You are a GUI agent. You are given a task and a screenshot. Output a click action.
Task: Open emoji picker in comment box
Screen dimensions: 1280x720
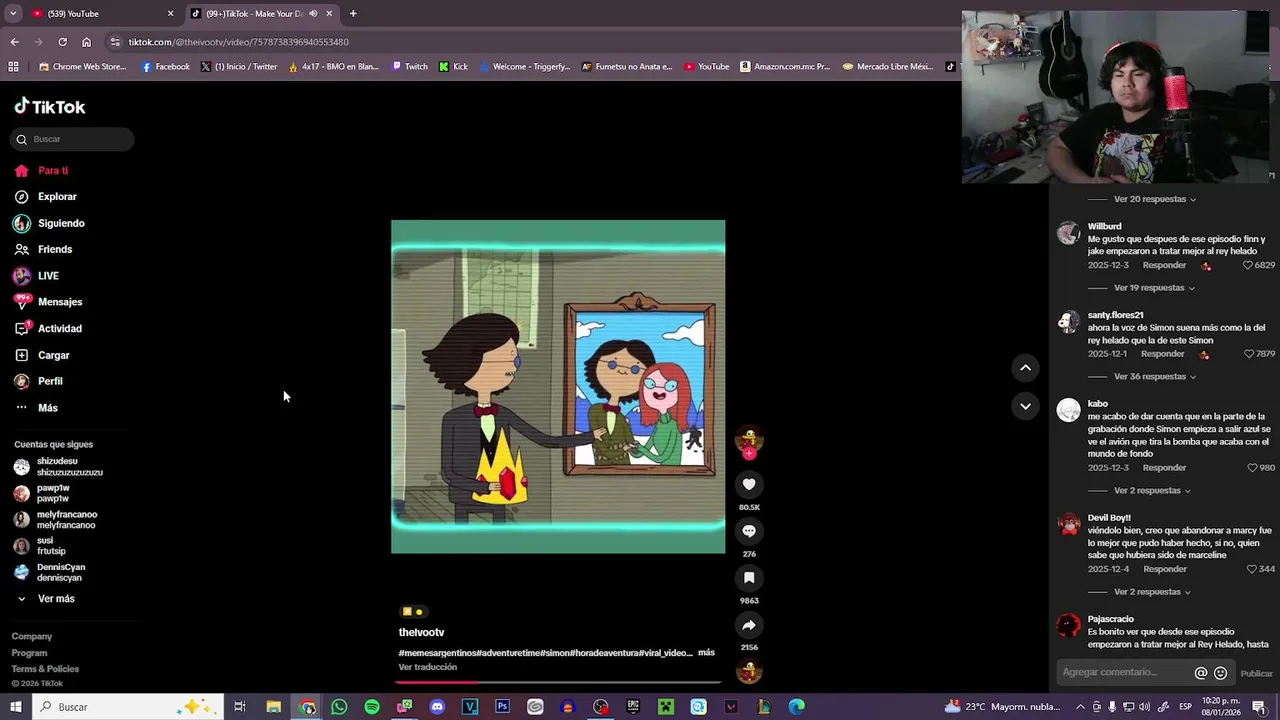(x=1220, y=673)
